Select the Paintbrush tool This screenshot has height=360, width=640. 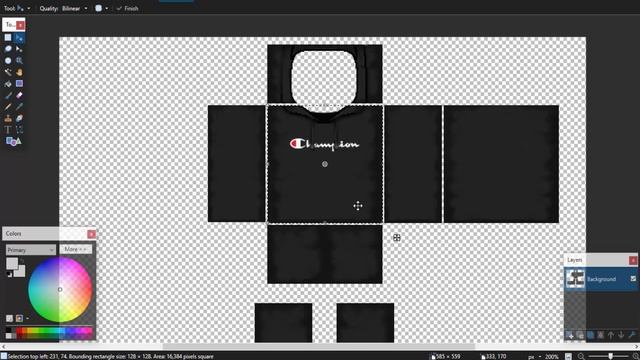tap(8, 95)
